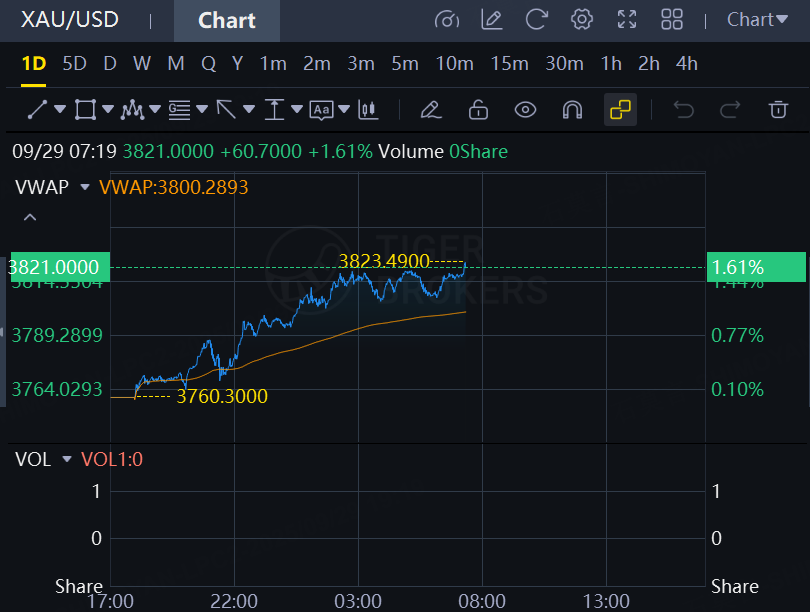Refresh the chart data
The height and width of the screenshot is (612, 810).
(537, 19)
